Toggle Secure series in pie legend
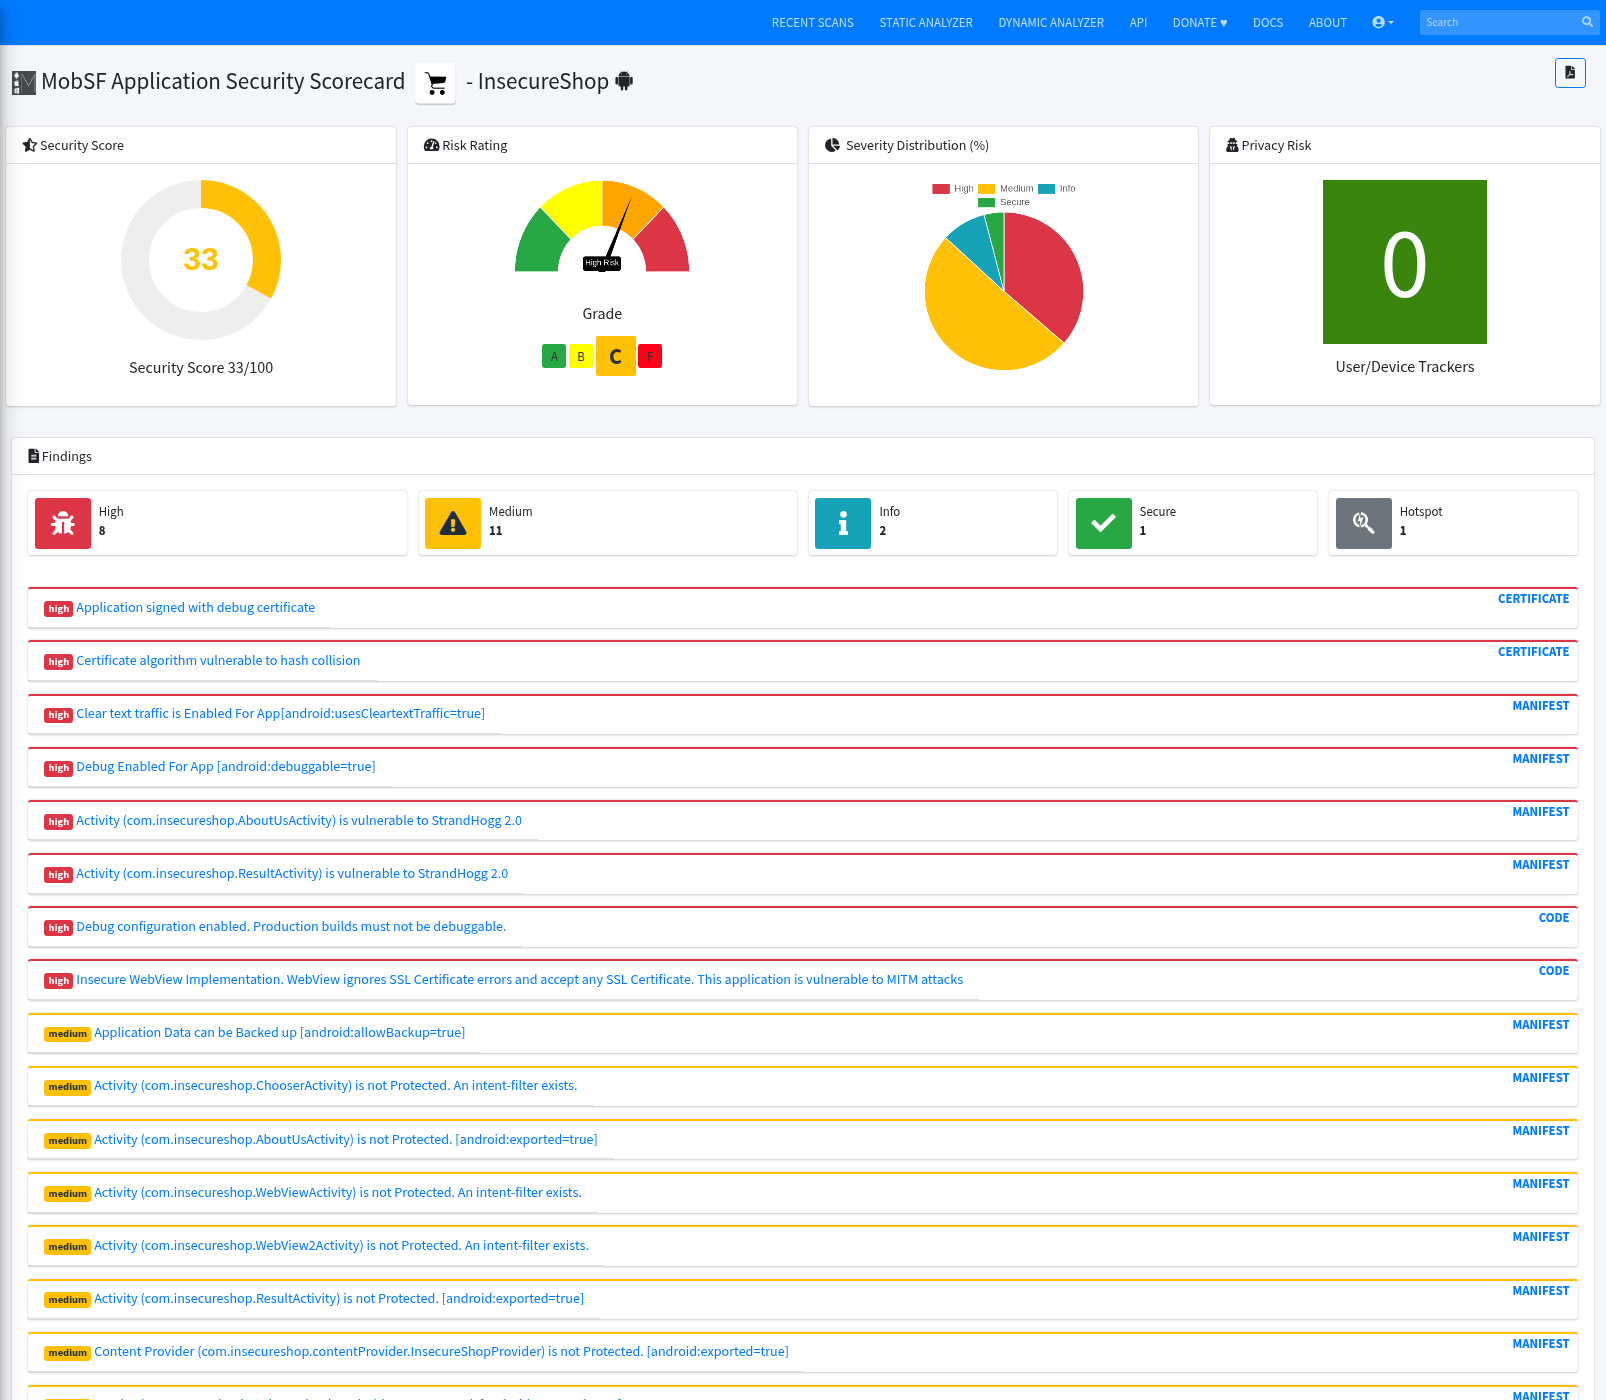Screen dimensions: 1606x1400 click(x=1004, y=202)
